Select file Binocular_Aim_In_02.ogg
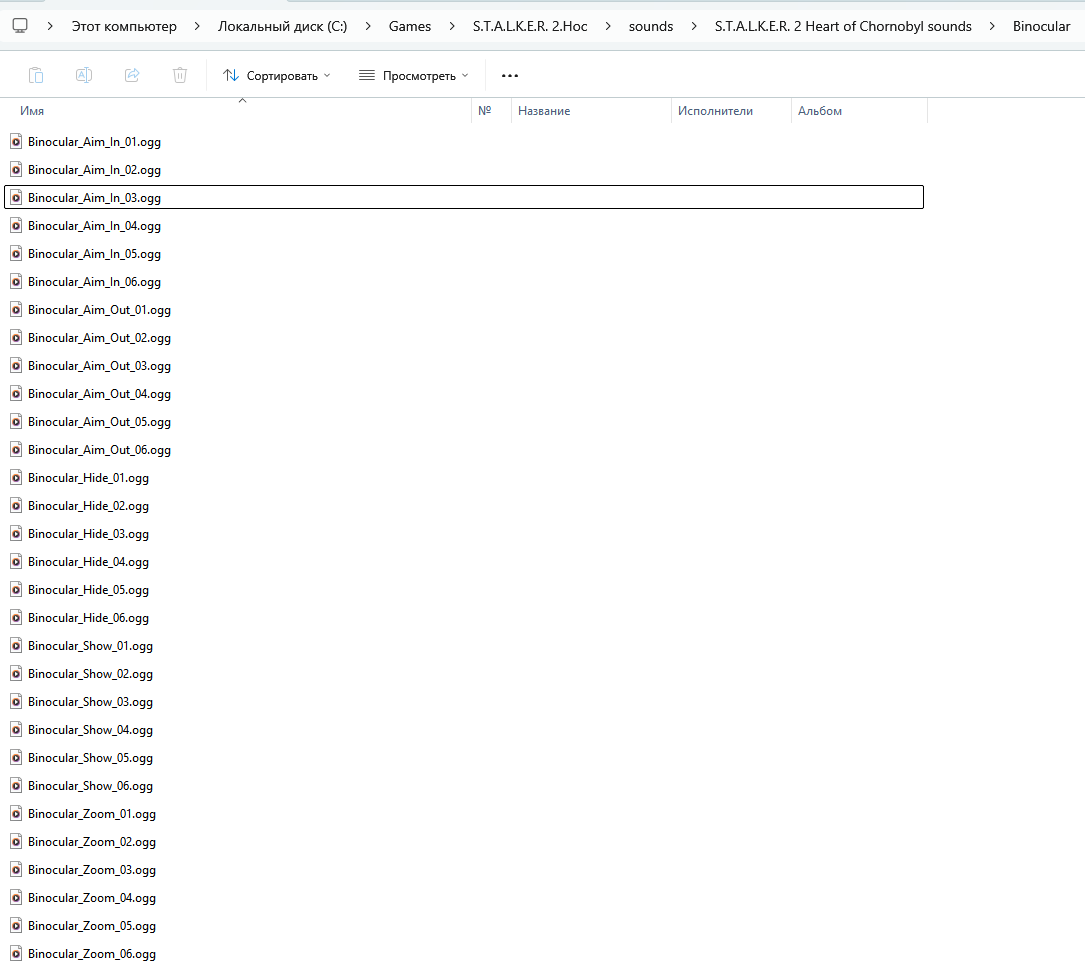 pyautogui.click(x=94, y=170)
